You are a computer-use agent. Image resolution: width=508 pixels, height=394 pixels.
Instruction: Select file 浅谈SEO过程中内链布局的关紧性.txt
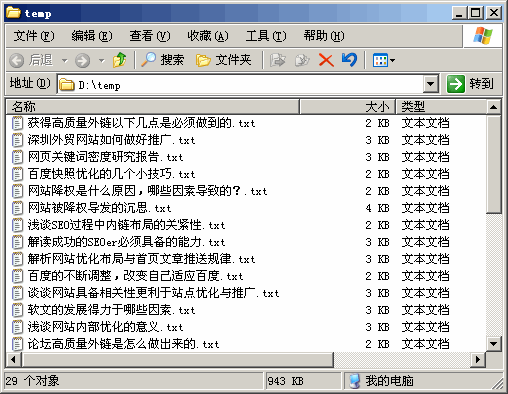127,225
